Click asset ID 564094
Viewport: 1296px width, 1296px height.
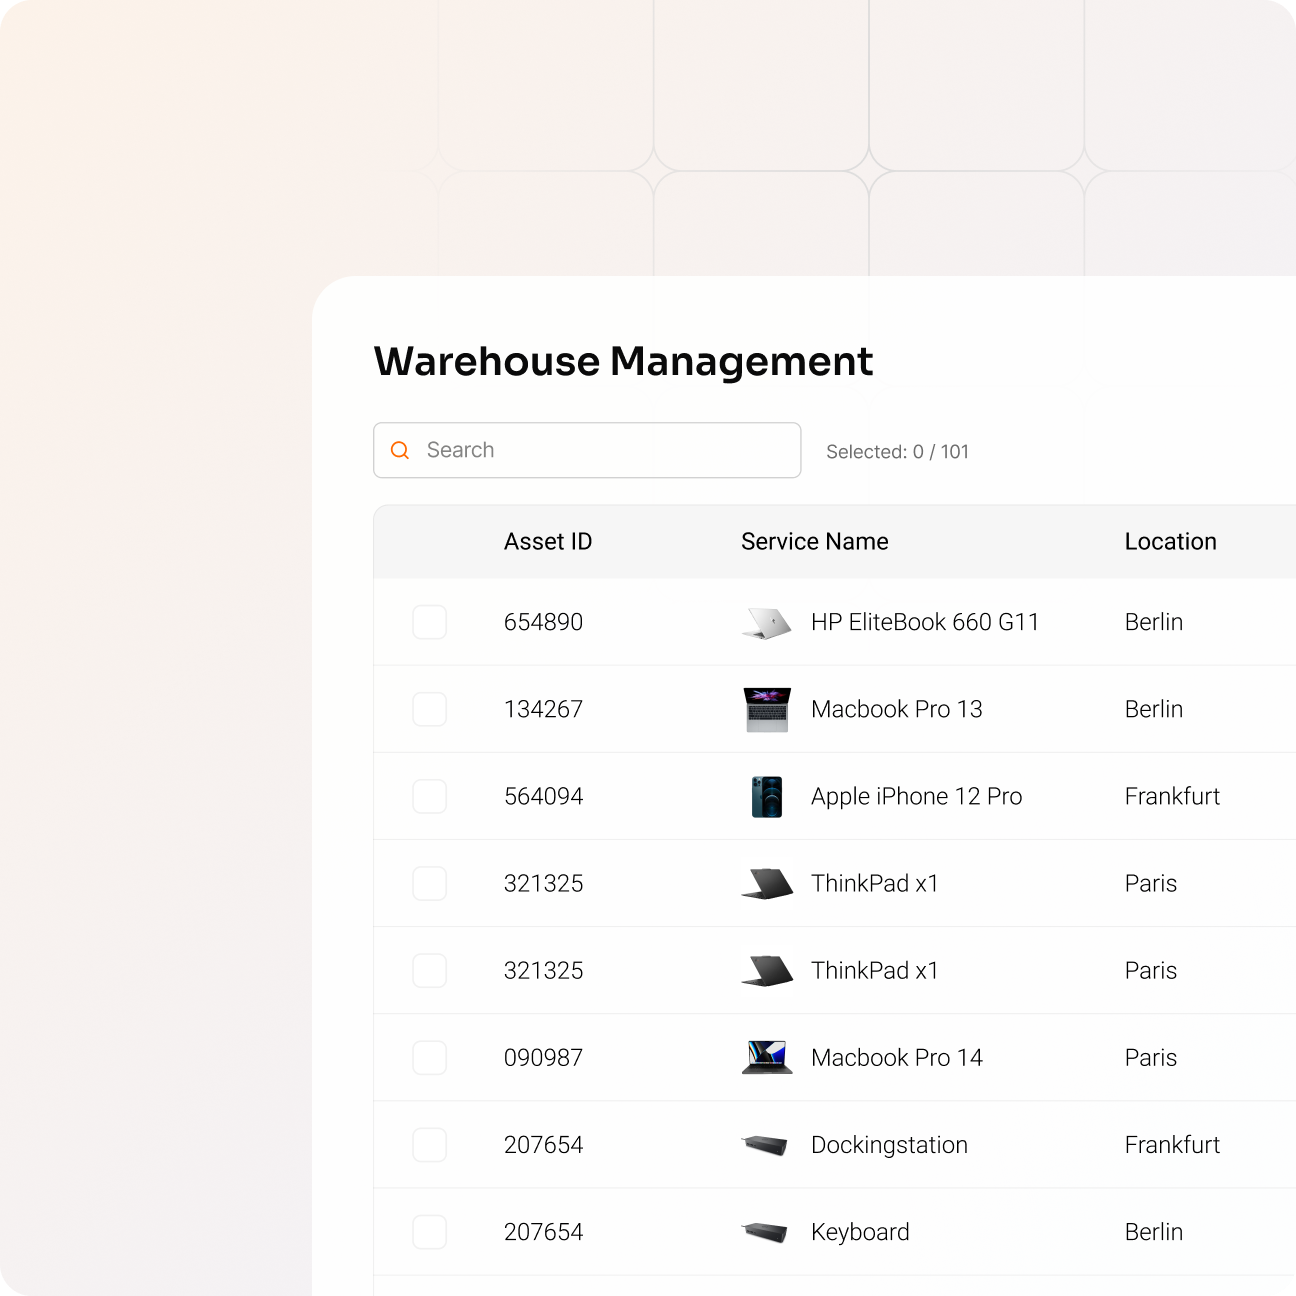coord(543,796)
